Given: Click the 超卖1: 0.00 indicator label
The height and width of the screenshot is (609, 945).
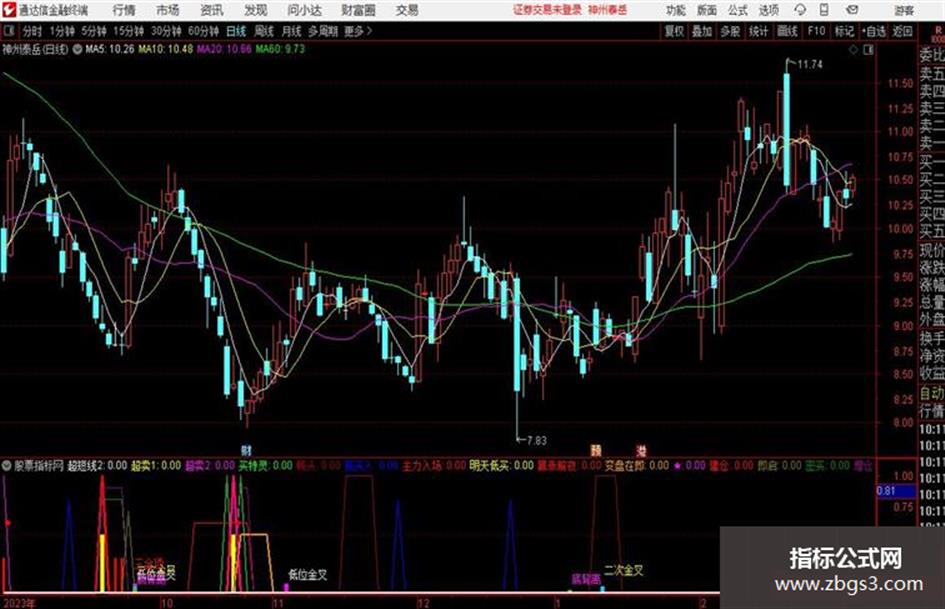Looking at the screenshot, I should [156, 465].
